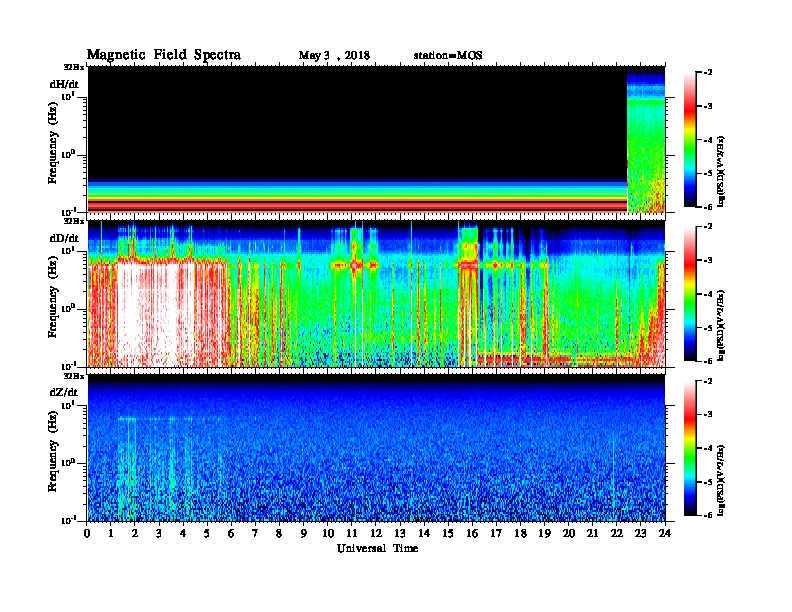Click the 'dD/dt' panel label

coord(64,238)
